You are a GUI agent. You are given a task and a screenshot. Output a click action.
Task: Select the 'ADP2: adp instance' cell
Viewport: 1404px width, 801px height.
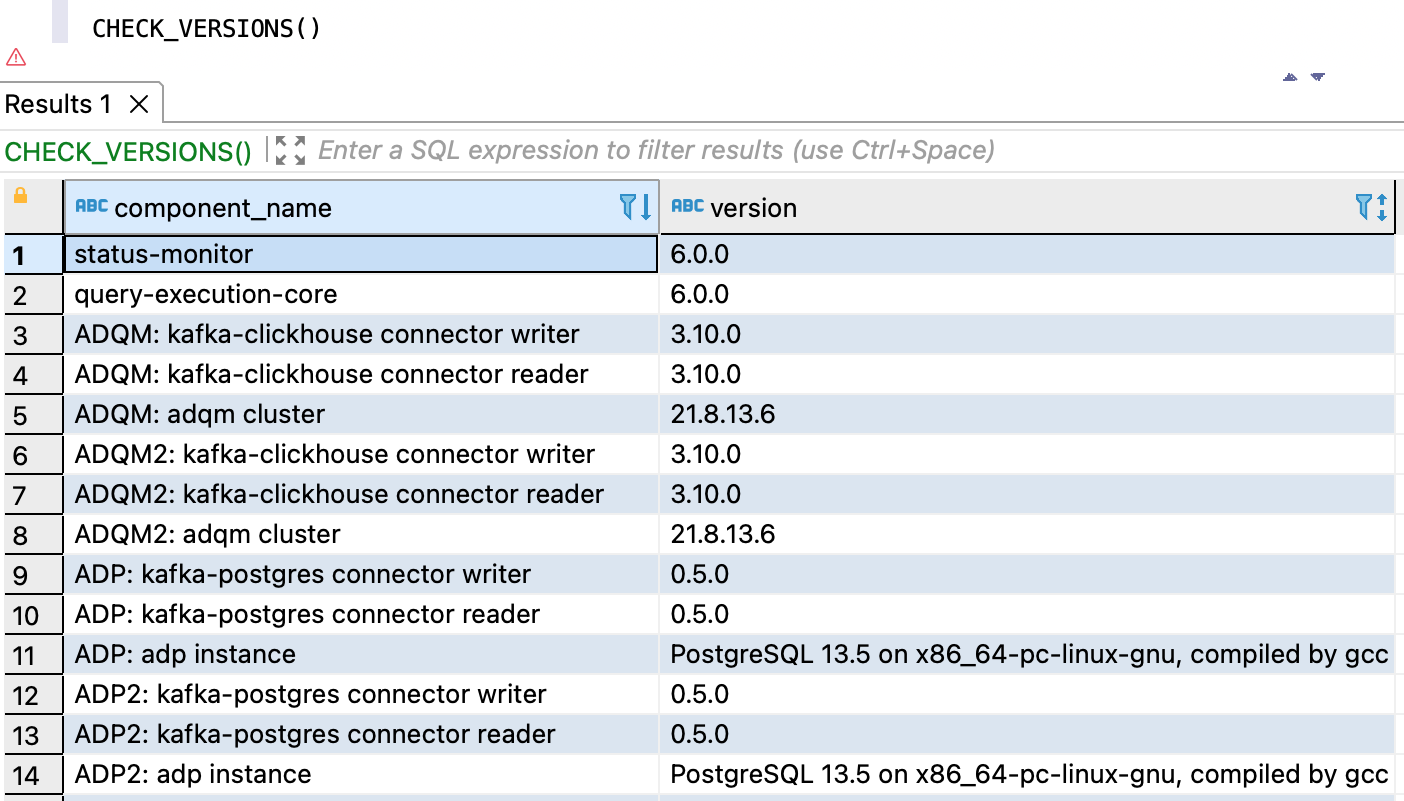click(361, 774)
